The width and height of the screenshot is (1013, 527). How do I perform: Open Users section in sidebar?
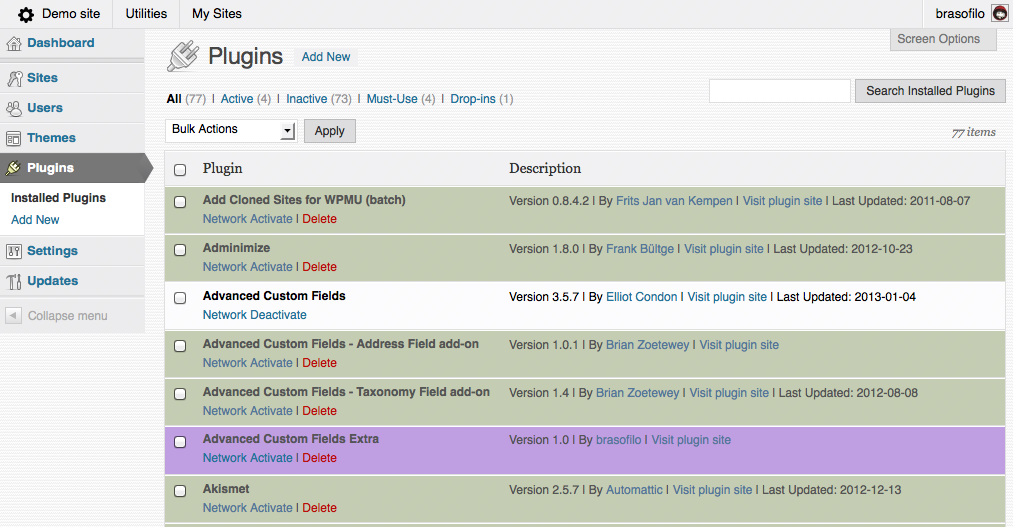pos(45,108)
